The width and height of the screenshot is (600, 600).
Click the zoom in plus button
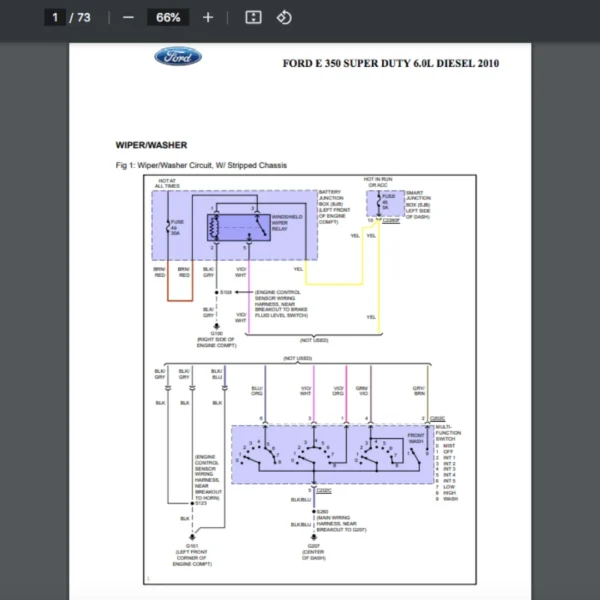coord(208,17)
